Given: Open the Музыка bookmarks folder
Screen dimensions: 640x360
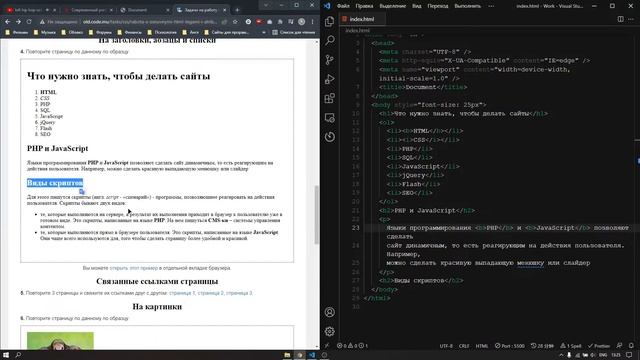Looking at the screenshot, I should point(45,32).
